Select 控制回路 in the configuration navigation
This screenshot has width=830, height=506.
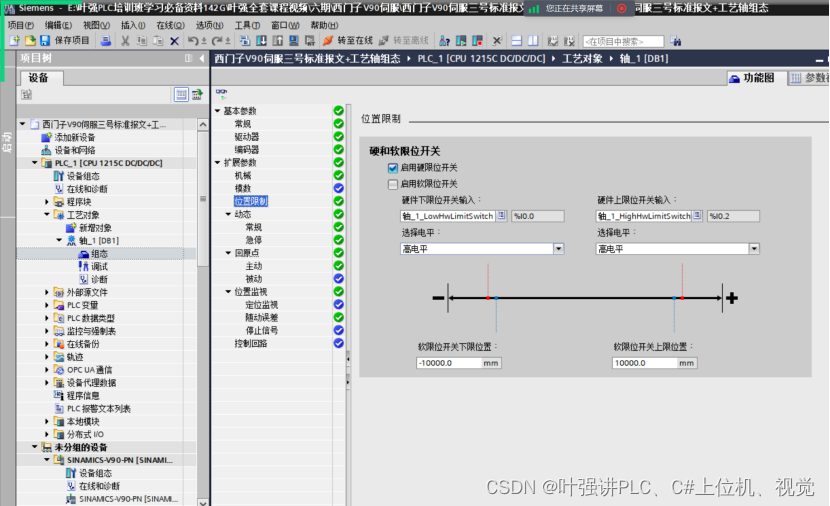(x=251, y=343)
